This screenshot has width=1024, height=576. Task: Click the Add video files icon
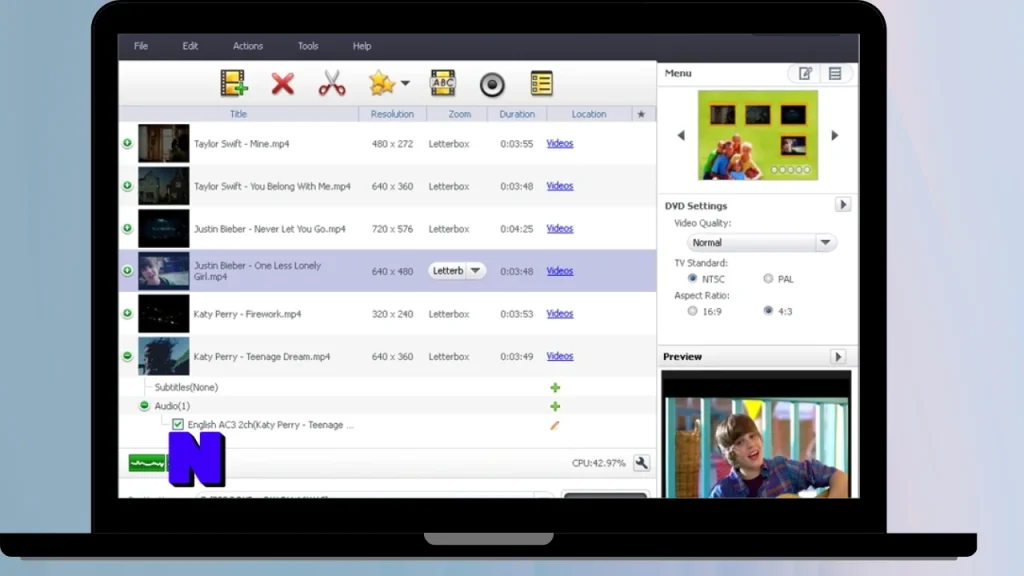233,84
